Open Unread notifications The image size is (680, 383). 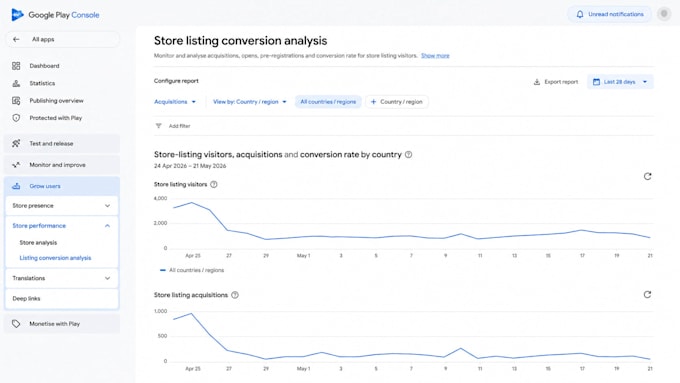609,14
